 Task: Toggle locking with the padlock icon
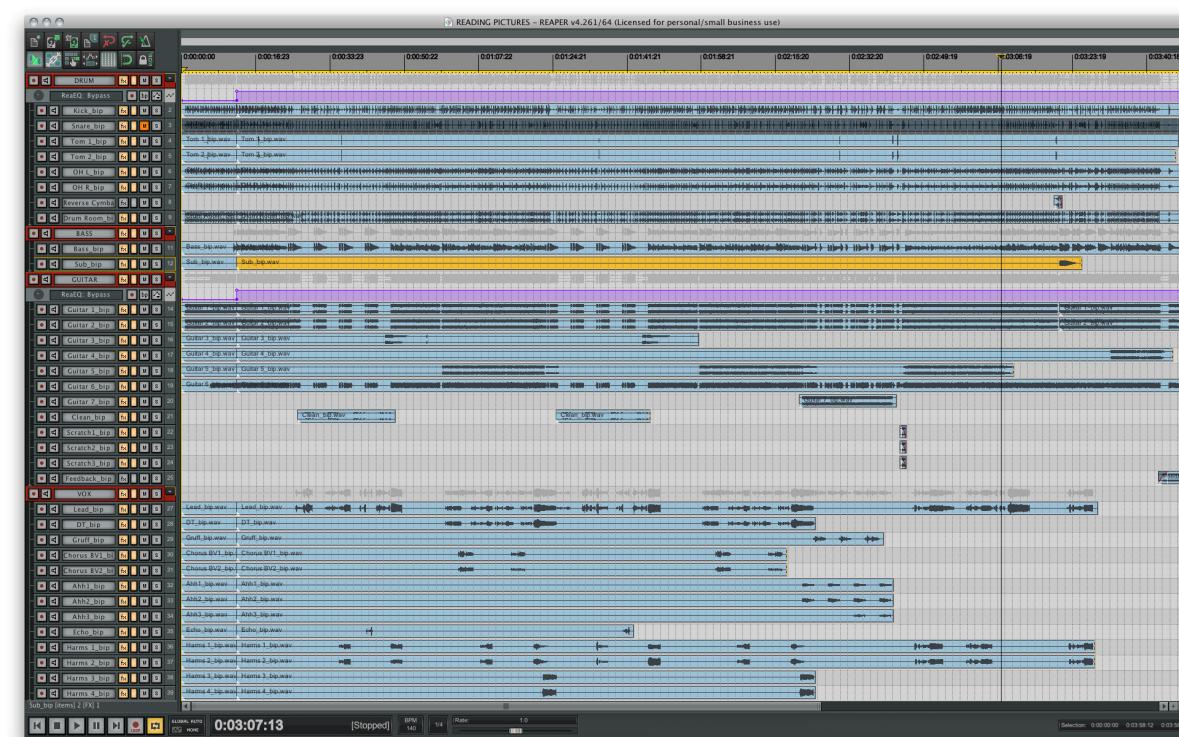143,59
